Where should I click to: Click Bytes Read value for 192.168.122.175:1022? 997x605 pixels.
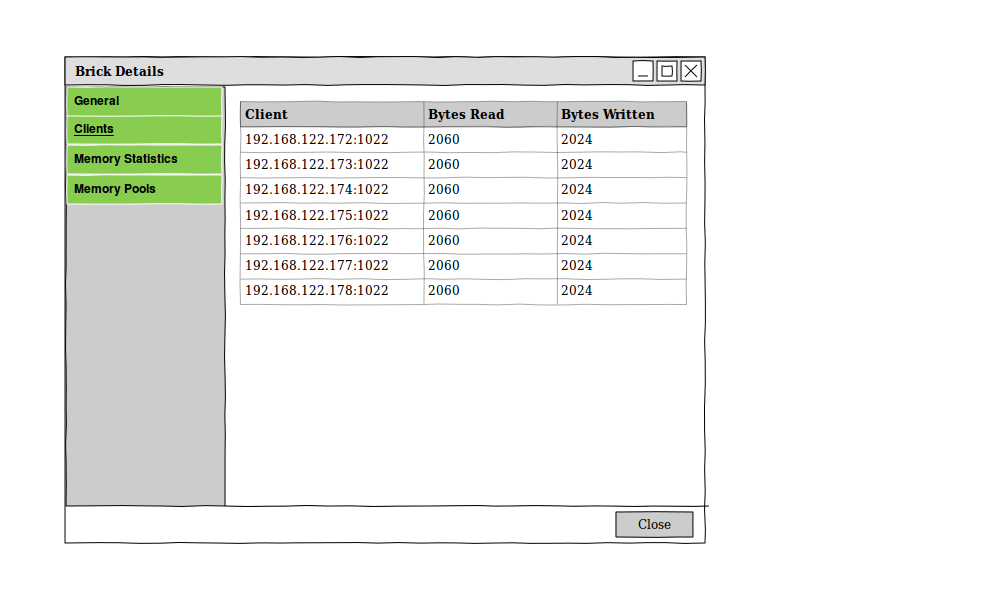click(x=444, y=215)
